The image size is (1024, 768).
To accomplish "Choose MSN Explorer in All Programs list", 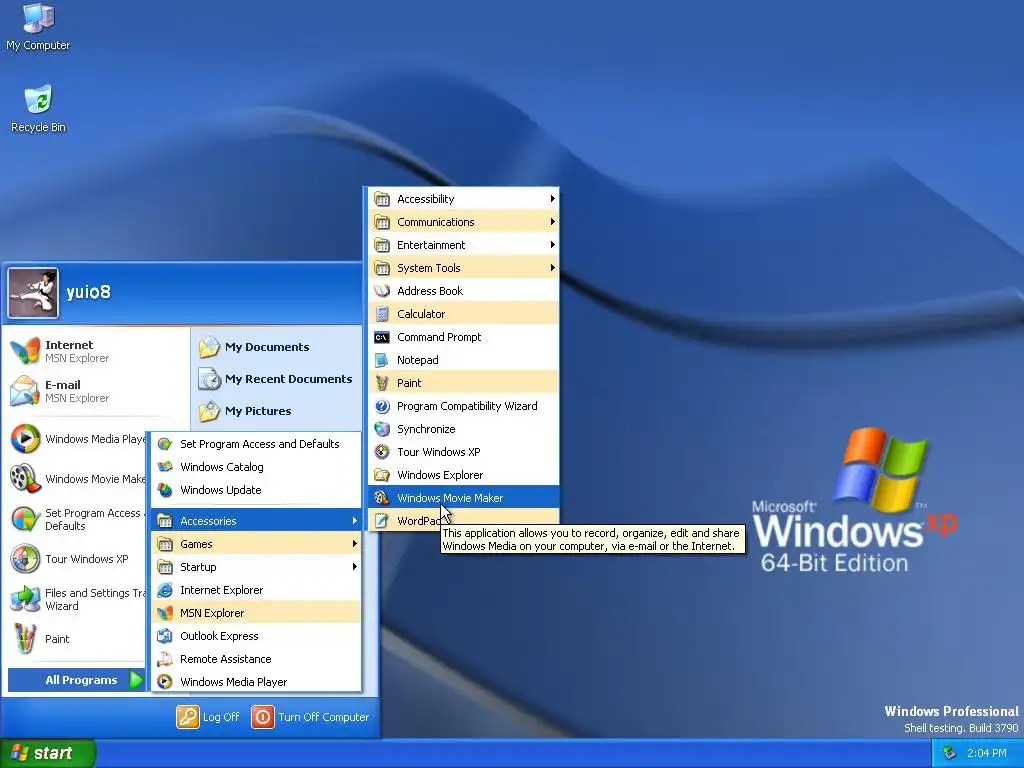I will point(256,613).
